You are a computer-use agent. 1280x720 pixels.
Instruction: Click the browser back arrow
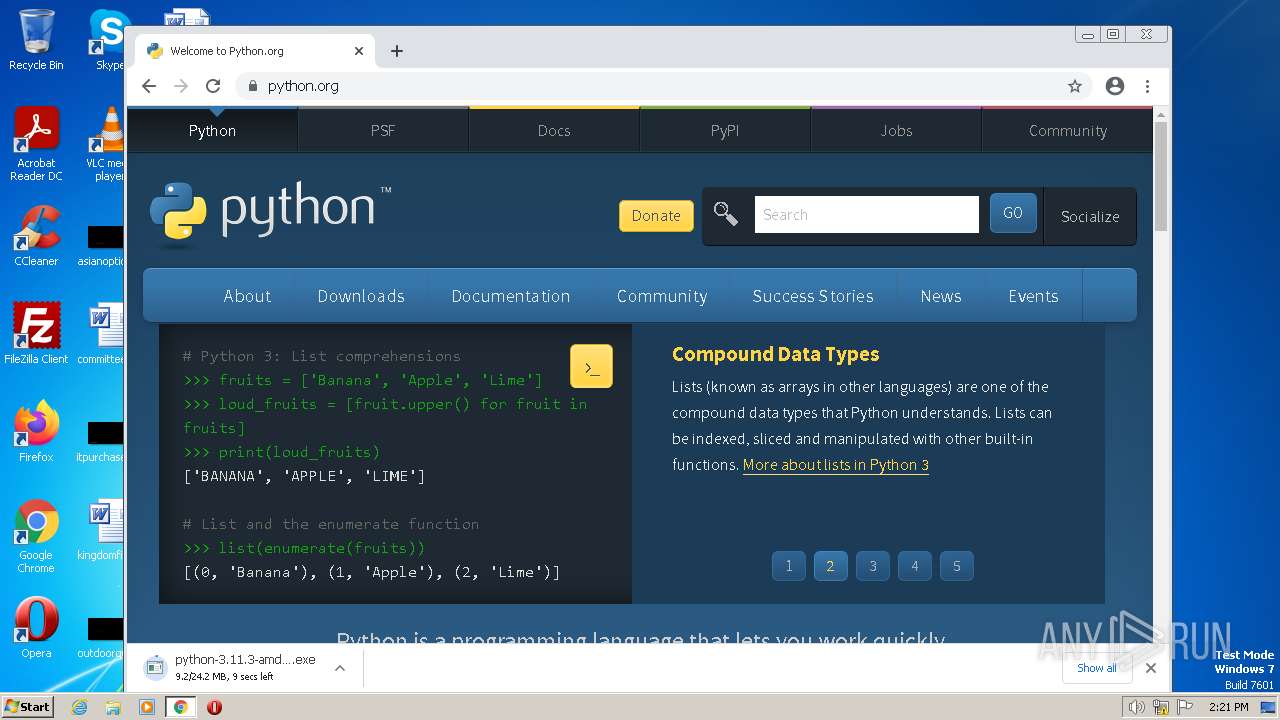[x=149, y=86]
